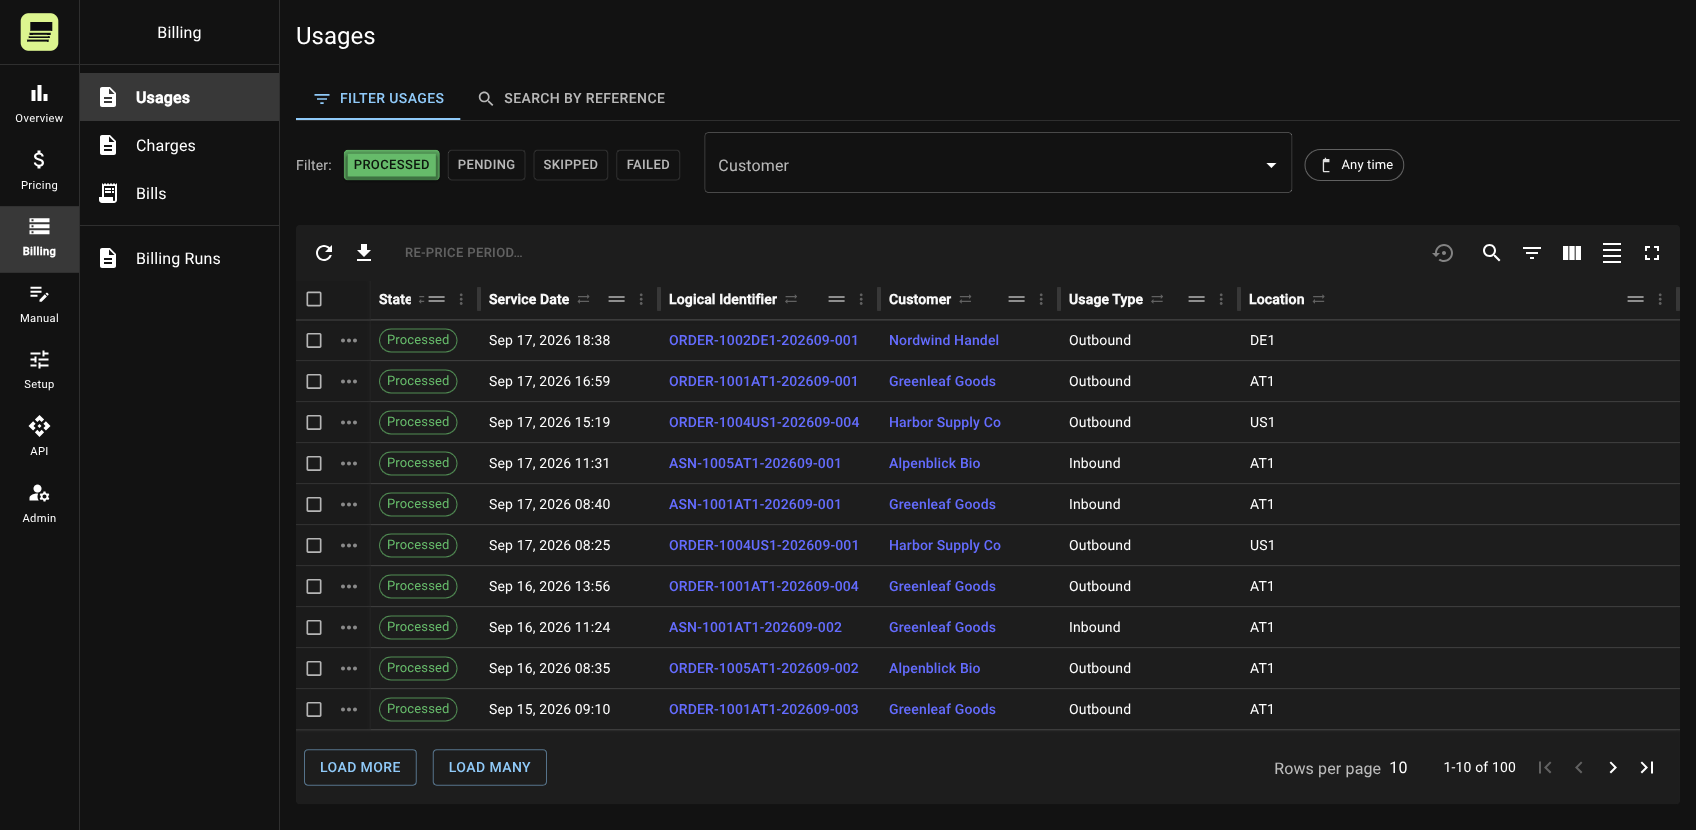Open Charges in the Billing menu
The image size is (1696, 830).
pyautogui.click(x=180, y=145)
